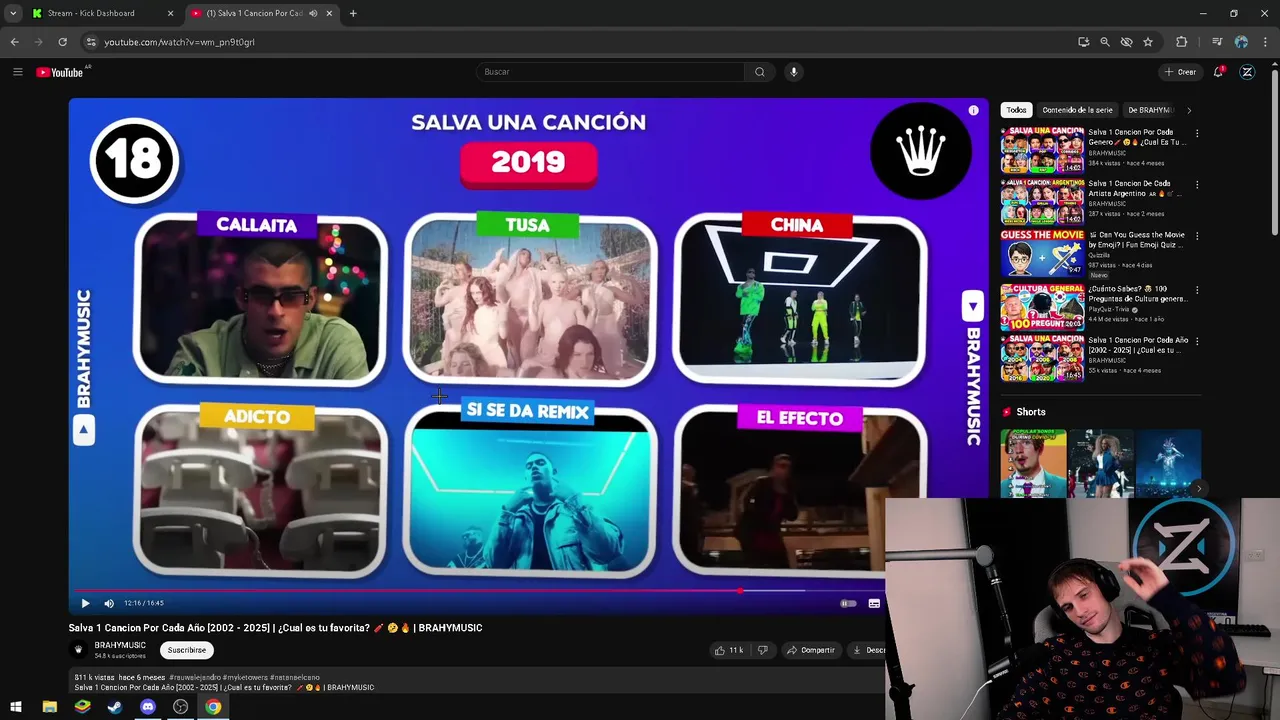Dislike the video with thumbs down

pos(763,650)
